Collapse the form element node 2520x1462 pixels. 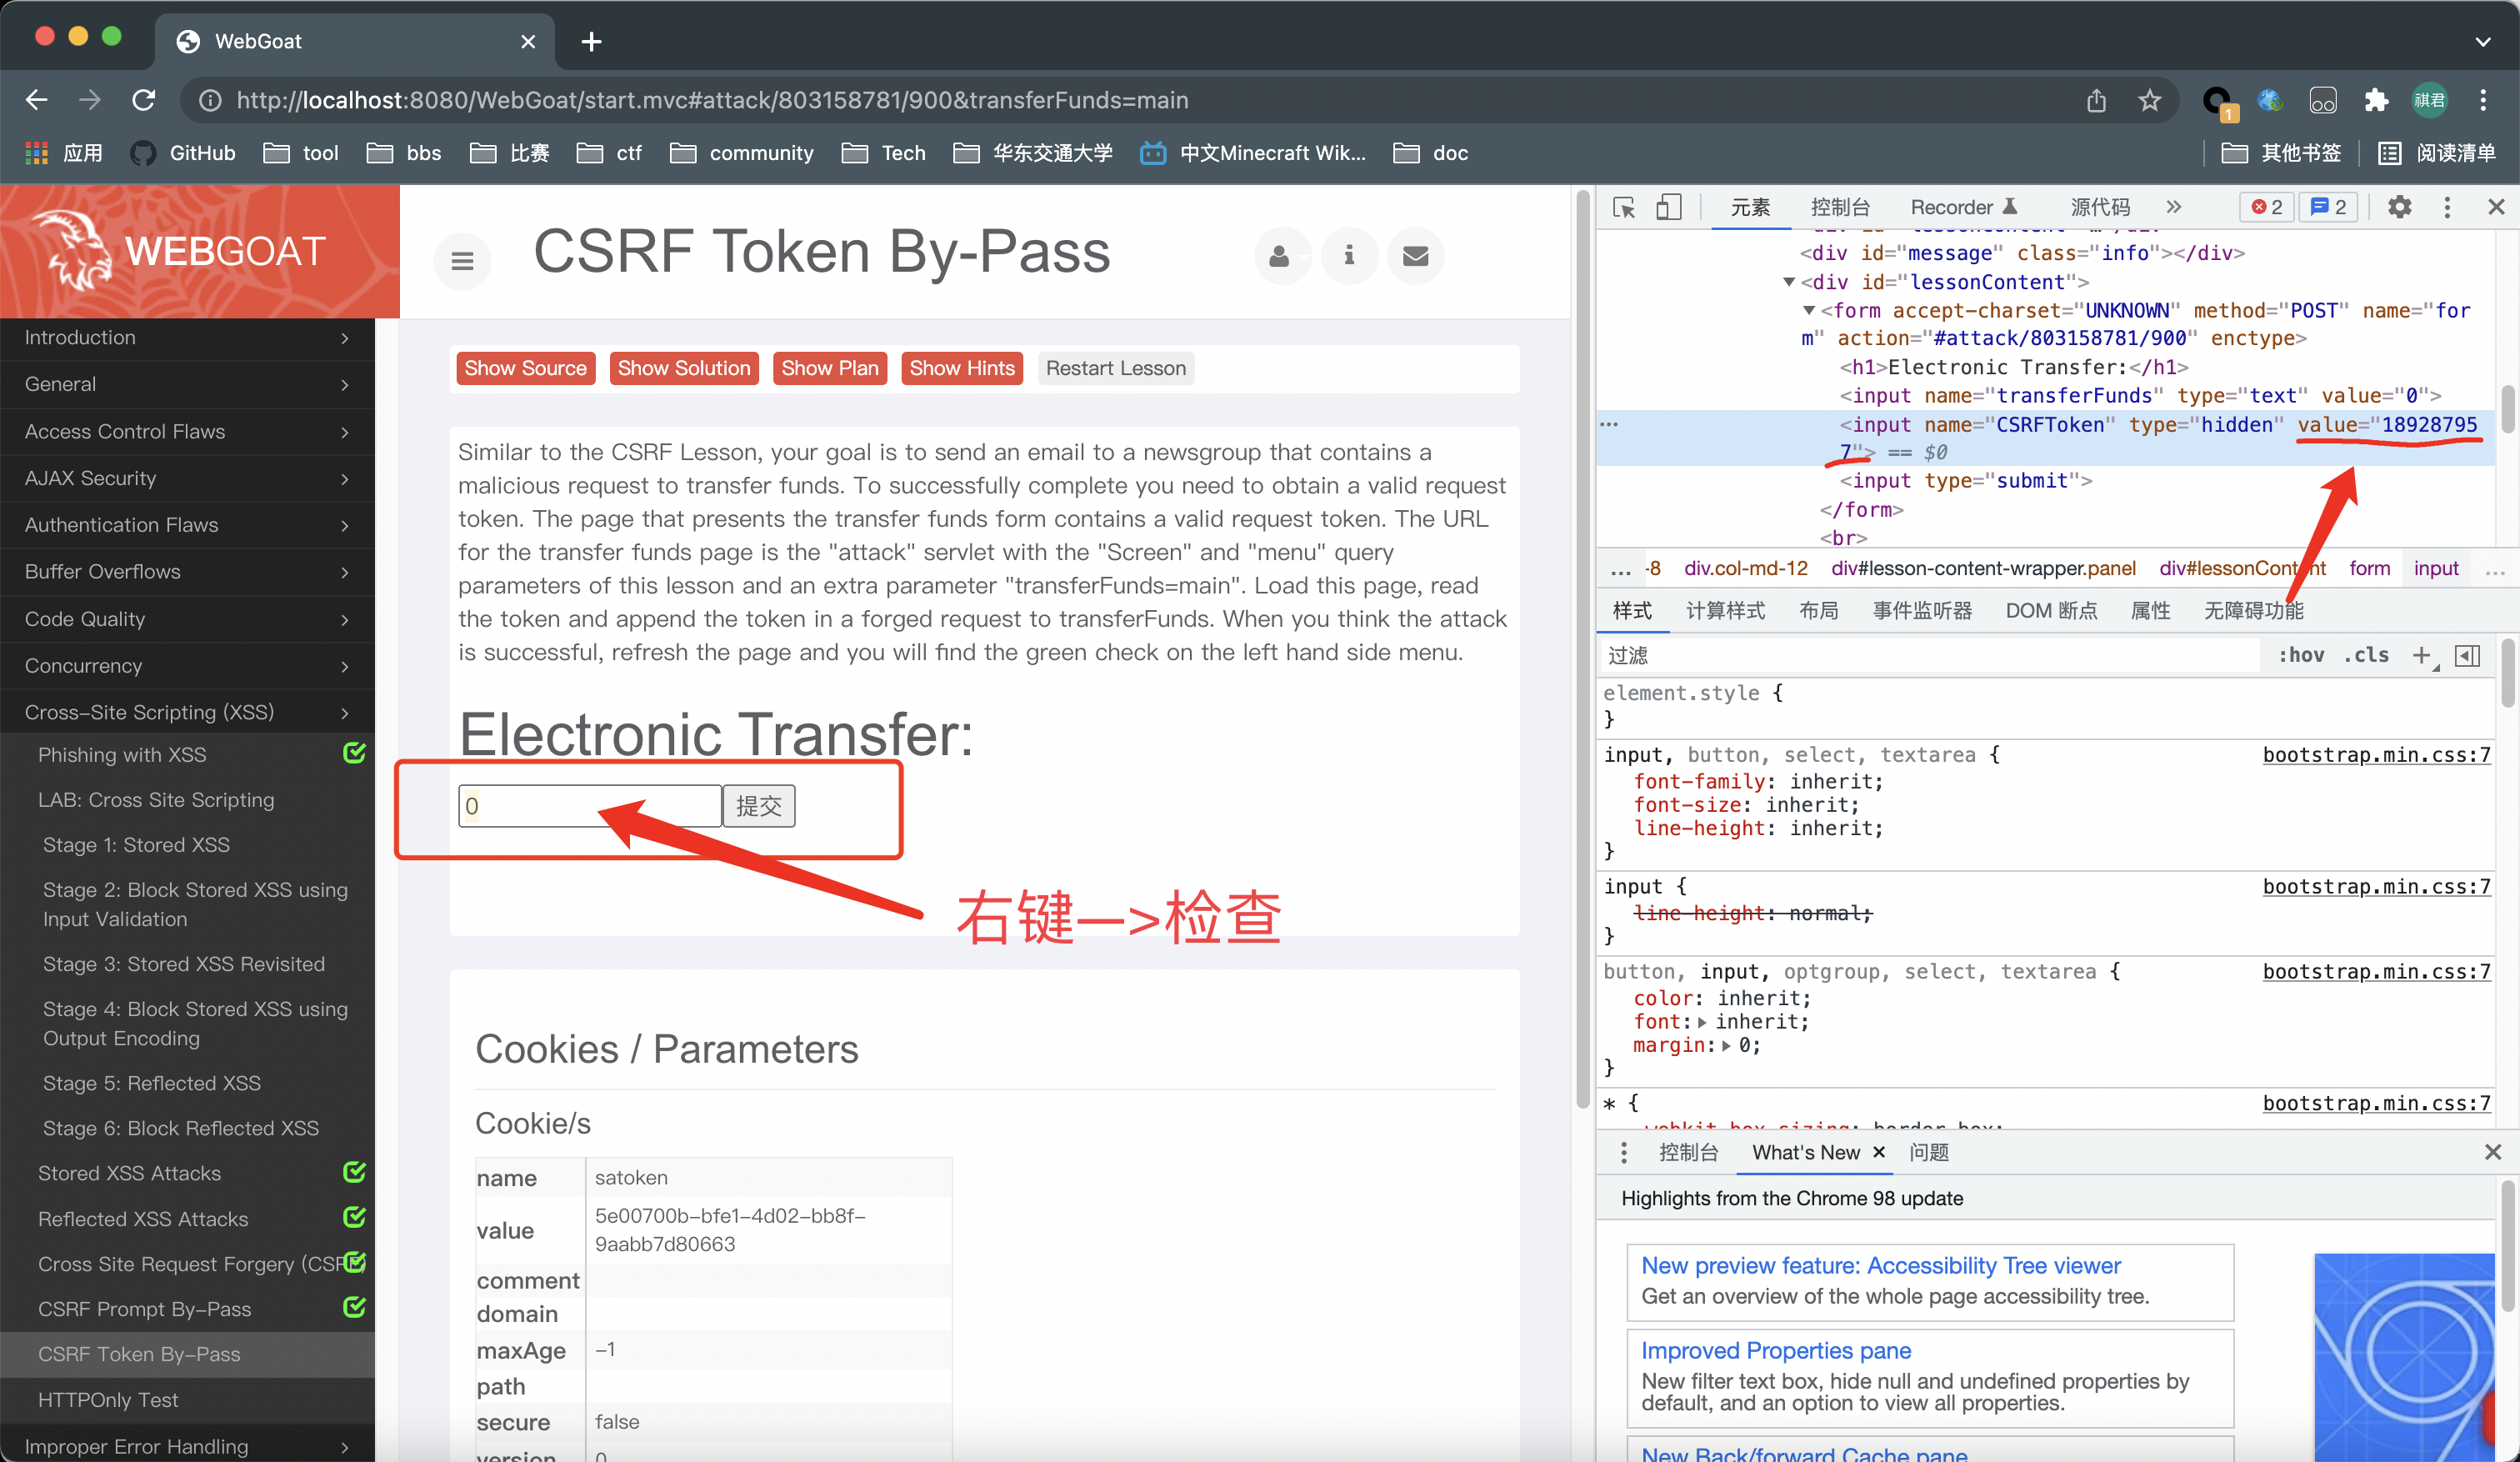(x=1809, y=310)
